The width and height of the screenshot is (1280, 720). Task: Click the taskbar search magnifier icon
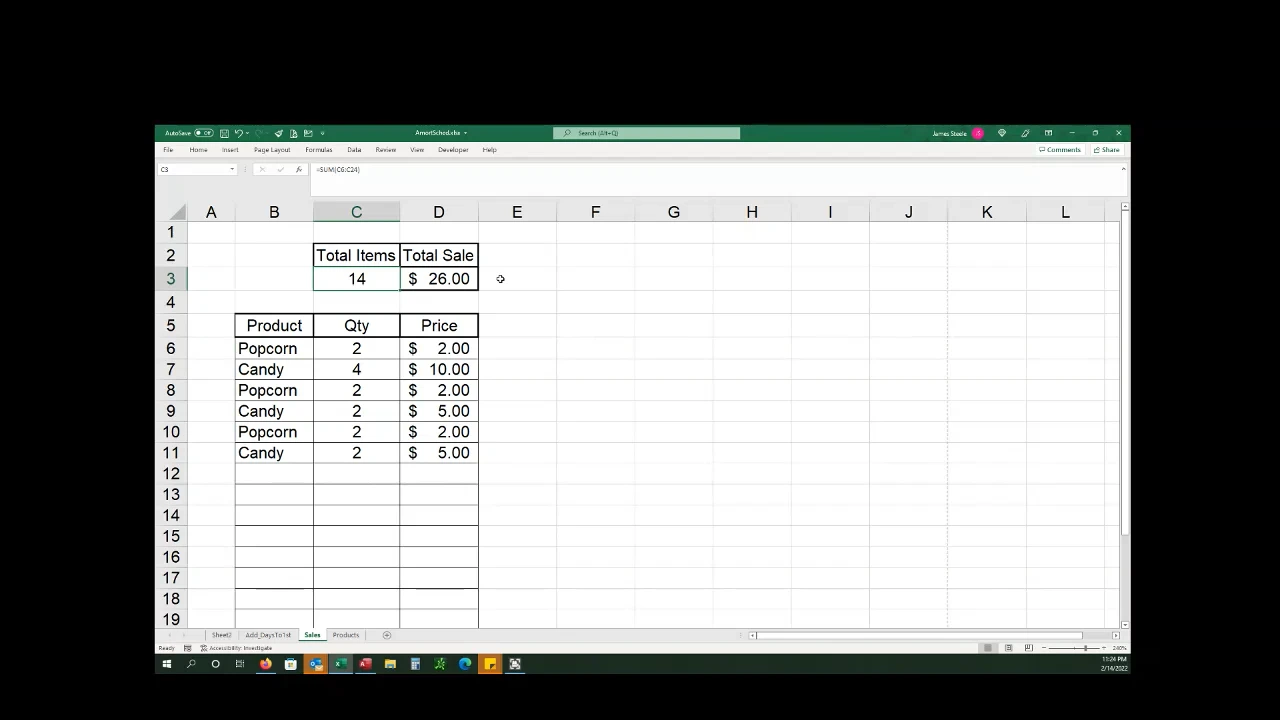[191, 664]
